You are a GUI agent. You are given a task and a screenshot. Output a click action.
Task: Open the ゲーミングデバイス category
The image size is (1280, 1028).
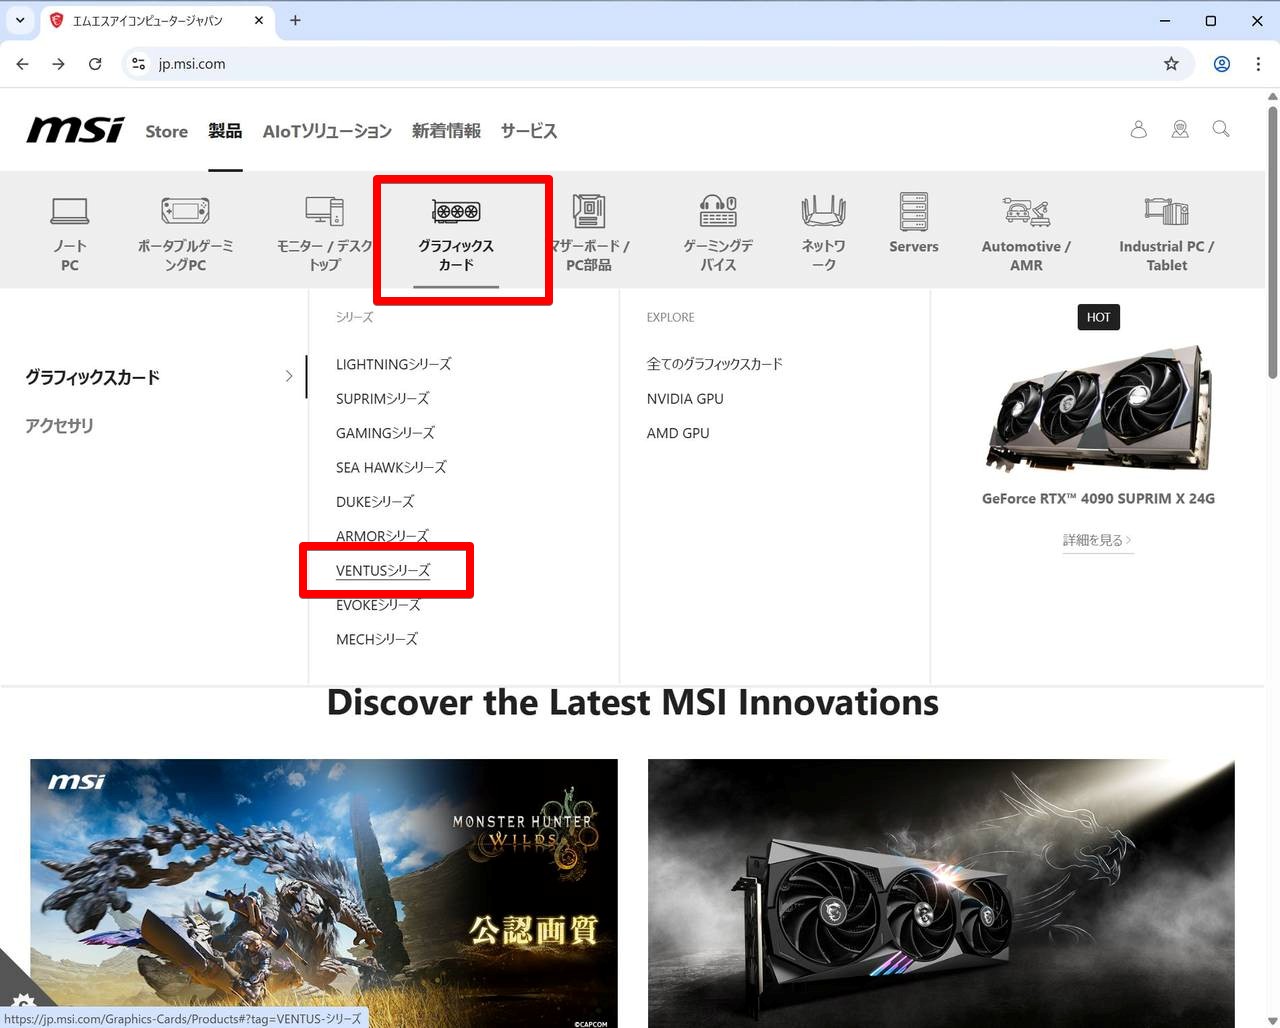718,234
